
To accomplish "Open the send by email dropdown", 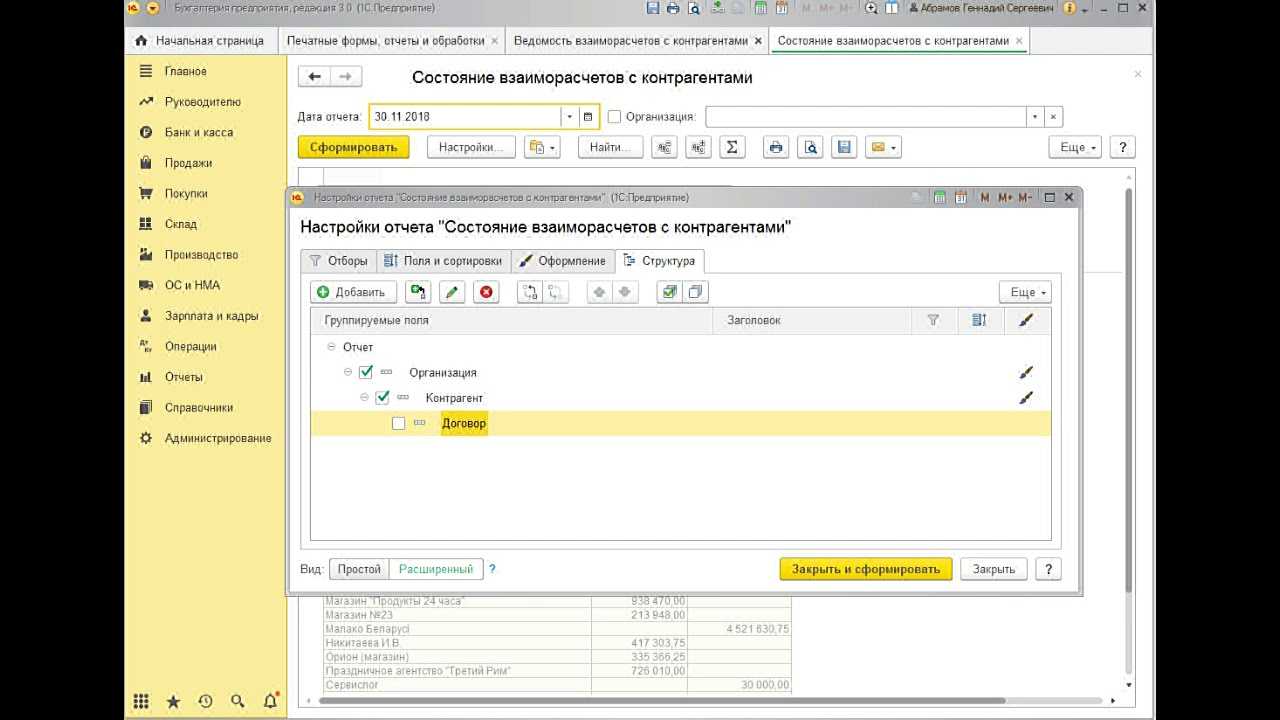I will 883,147.
